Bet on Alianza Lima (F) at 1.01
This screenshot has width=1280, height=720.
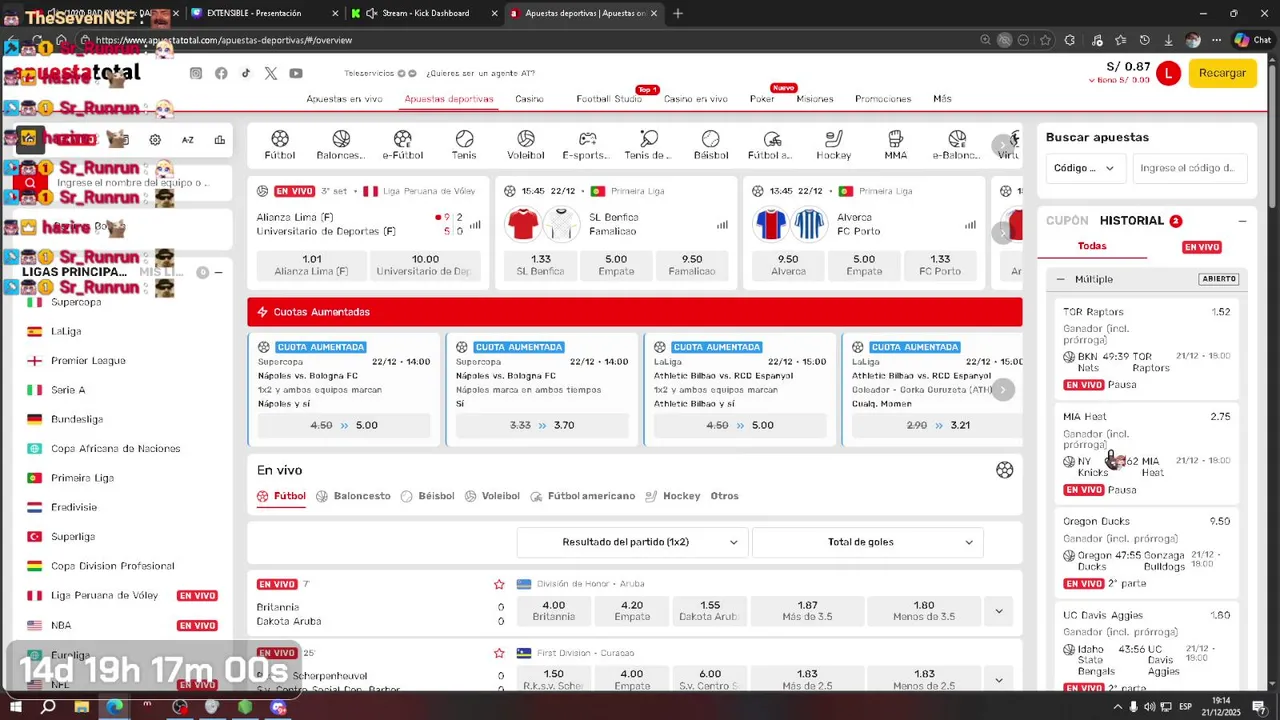(312, 265)
